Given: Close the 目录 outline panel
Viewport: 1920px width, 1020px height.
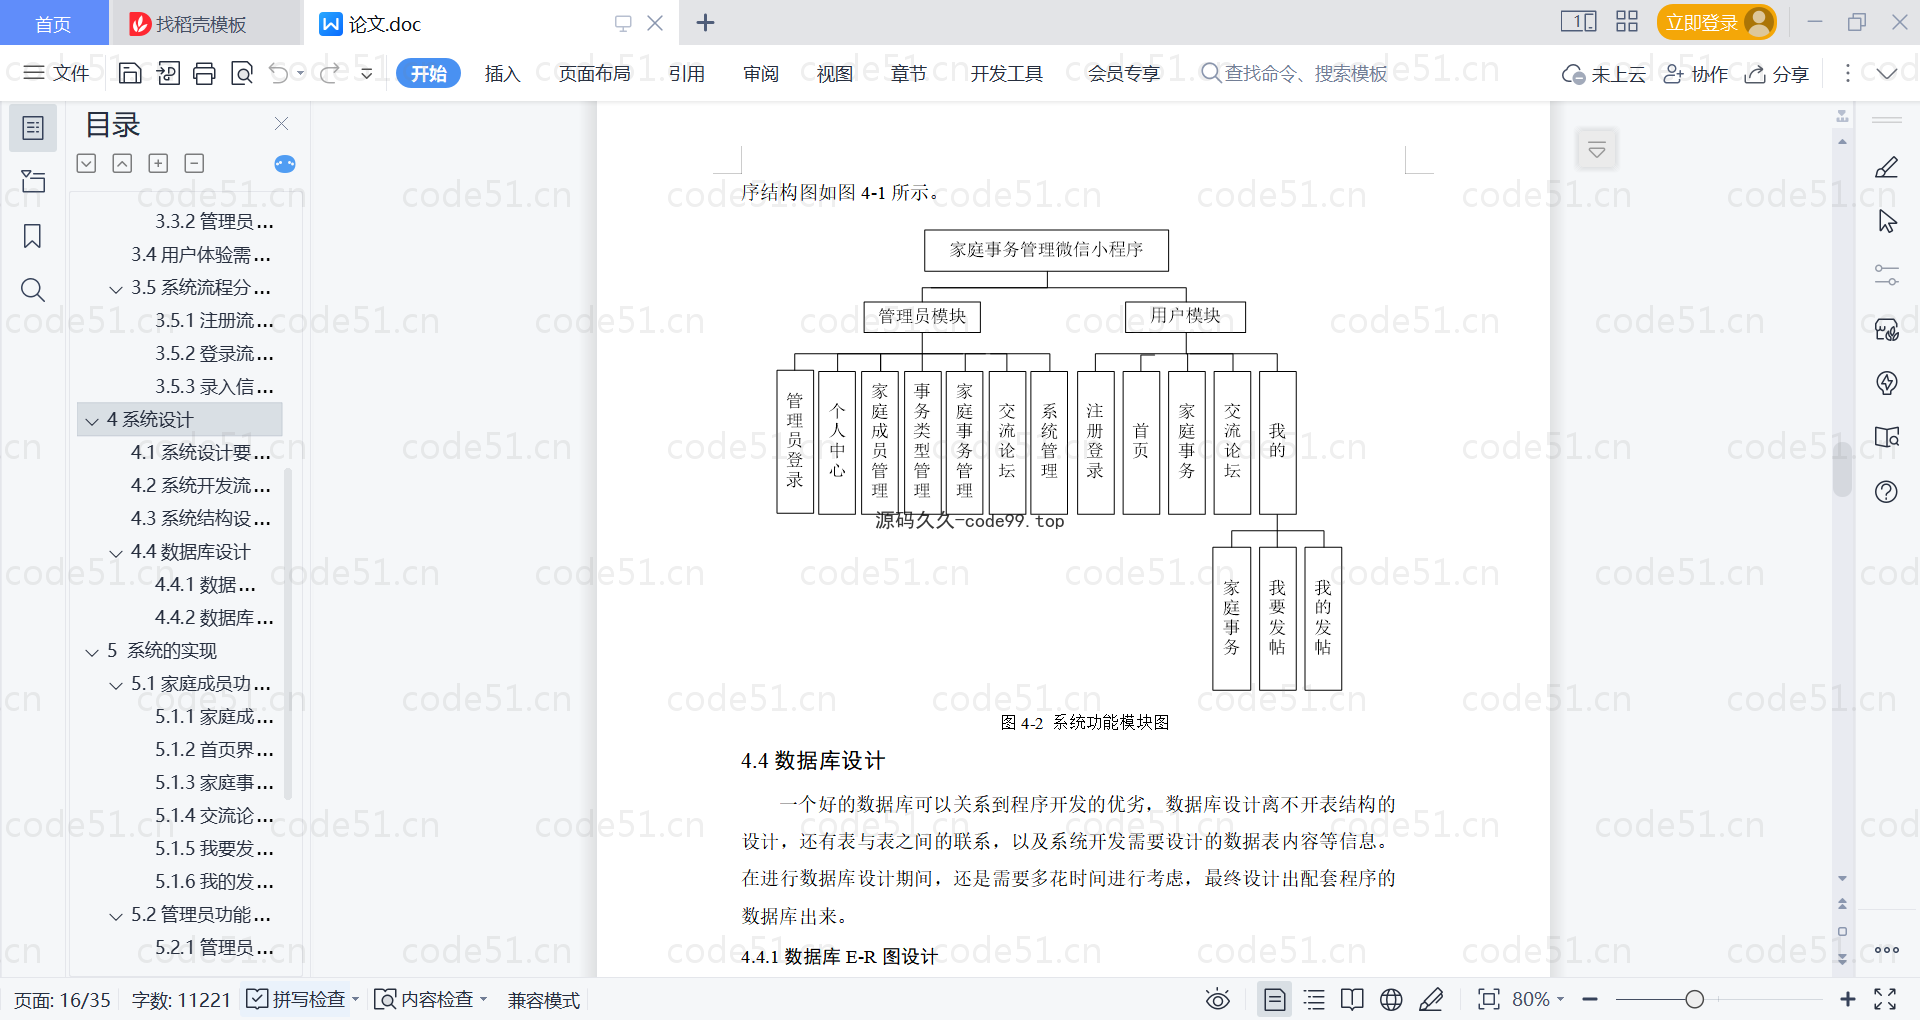Looking at the screenshot, I should pos(281,124).
